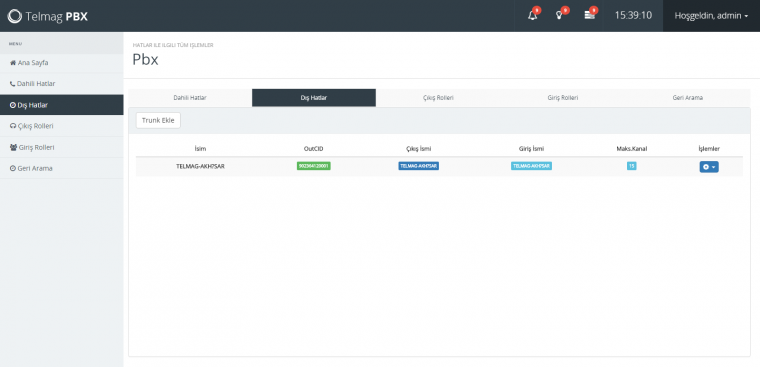Image resolution: width=760 pixels, height=367 pixels.
Task: Switch to the Dış Hatlar tab
Action: pyautogui.click(x=314, y=97)
